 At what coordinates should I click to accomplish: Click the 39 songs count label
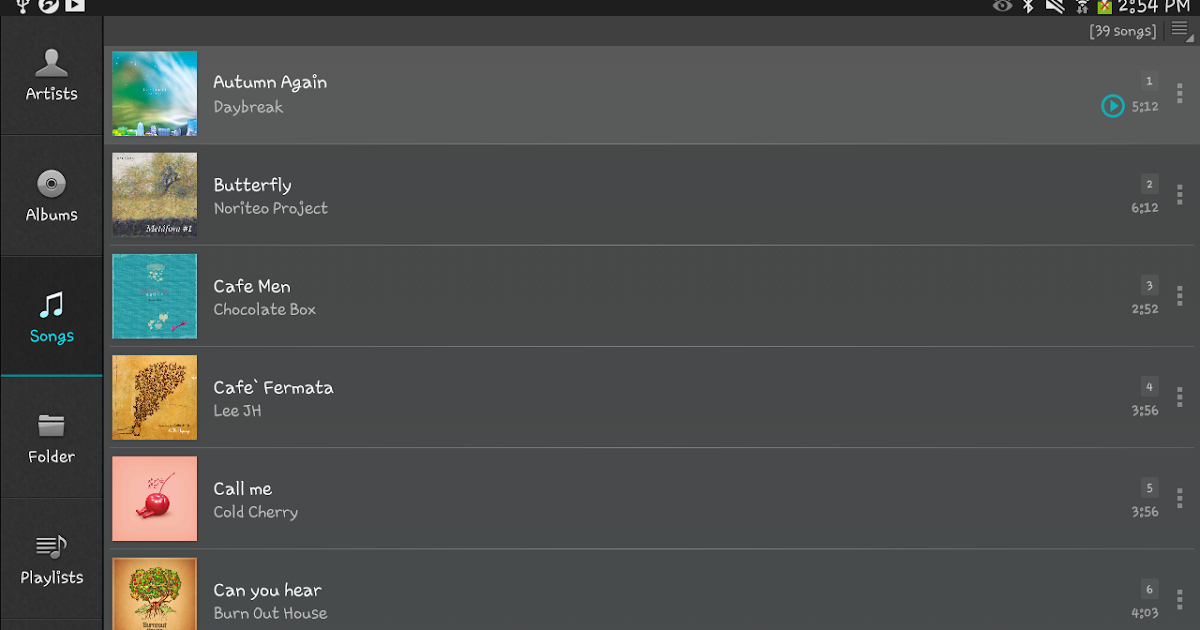point(1122,31)
